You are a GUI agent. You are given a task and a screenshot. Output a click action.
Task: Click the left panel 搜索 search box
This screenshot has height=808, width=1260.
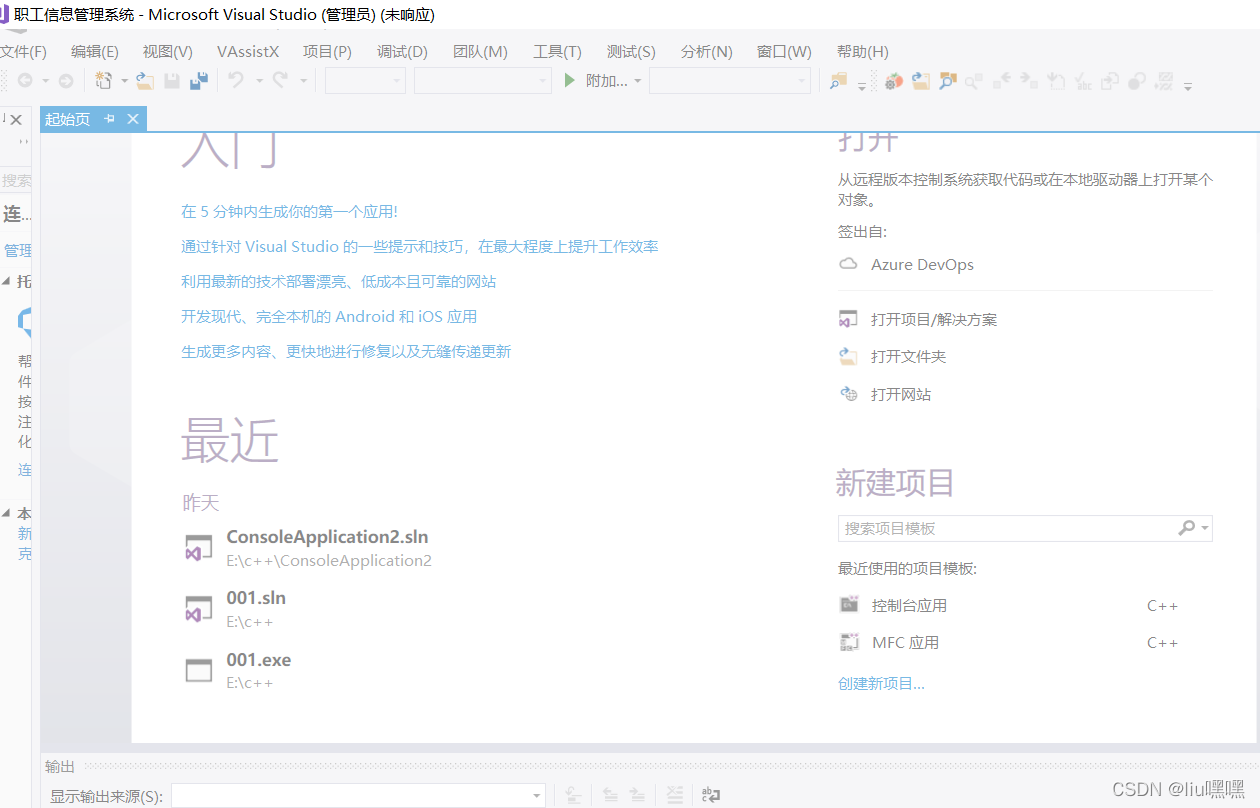(x=16, y=181)
